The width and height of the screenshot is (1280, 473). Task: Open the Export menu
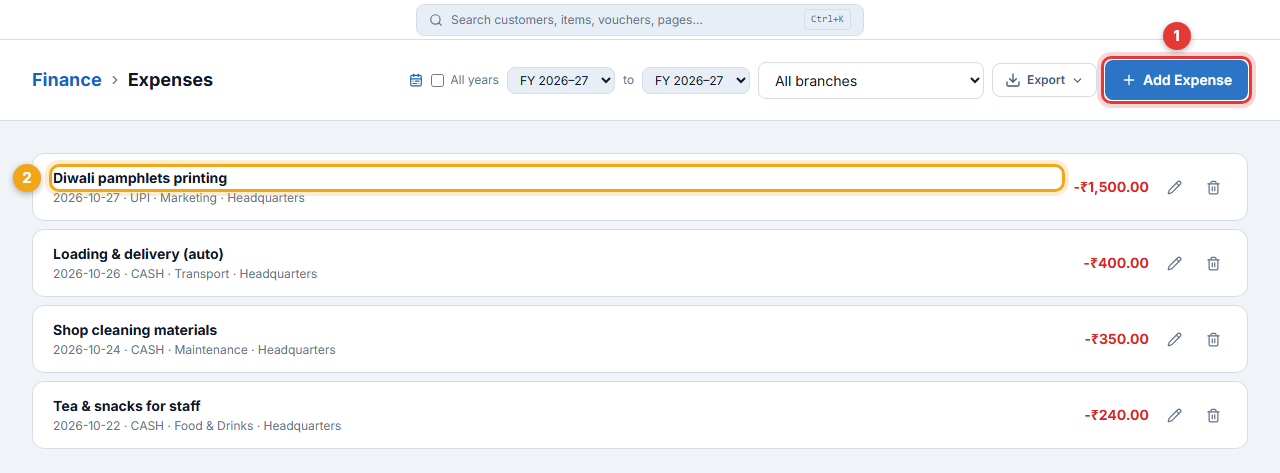tap(1044, 80)
